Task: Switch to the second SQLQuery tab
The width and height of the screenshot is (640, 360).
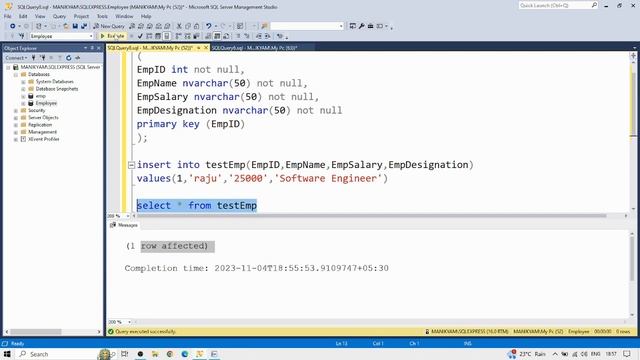Action: point(254,48)
